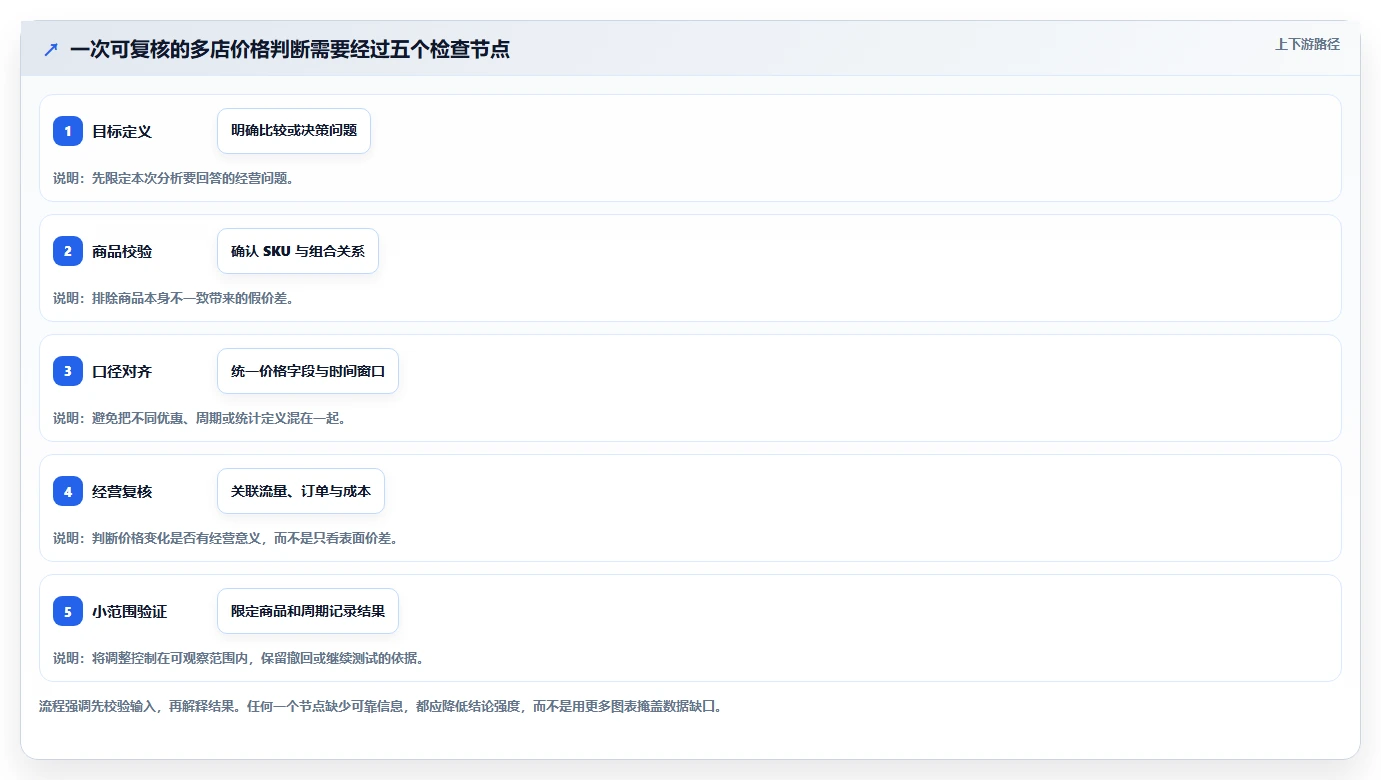The height and width of the screenshot is (780, 1381).
Task: Select the 口径对齐 step label
Action: tap(122, 371)
